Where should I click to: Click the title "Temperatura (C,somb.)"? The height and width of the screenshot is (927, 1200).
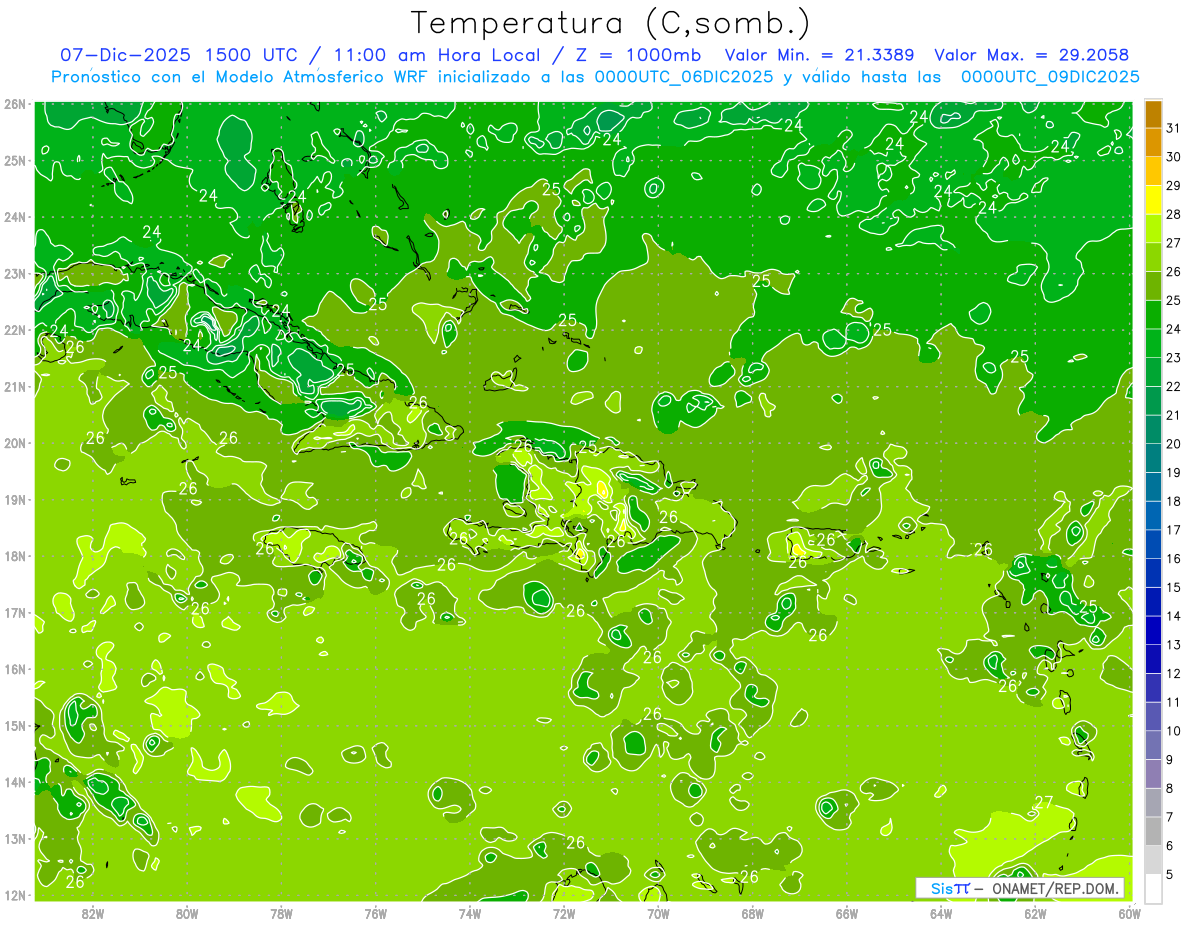click(x=611, y=23)
